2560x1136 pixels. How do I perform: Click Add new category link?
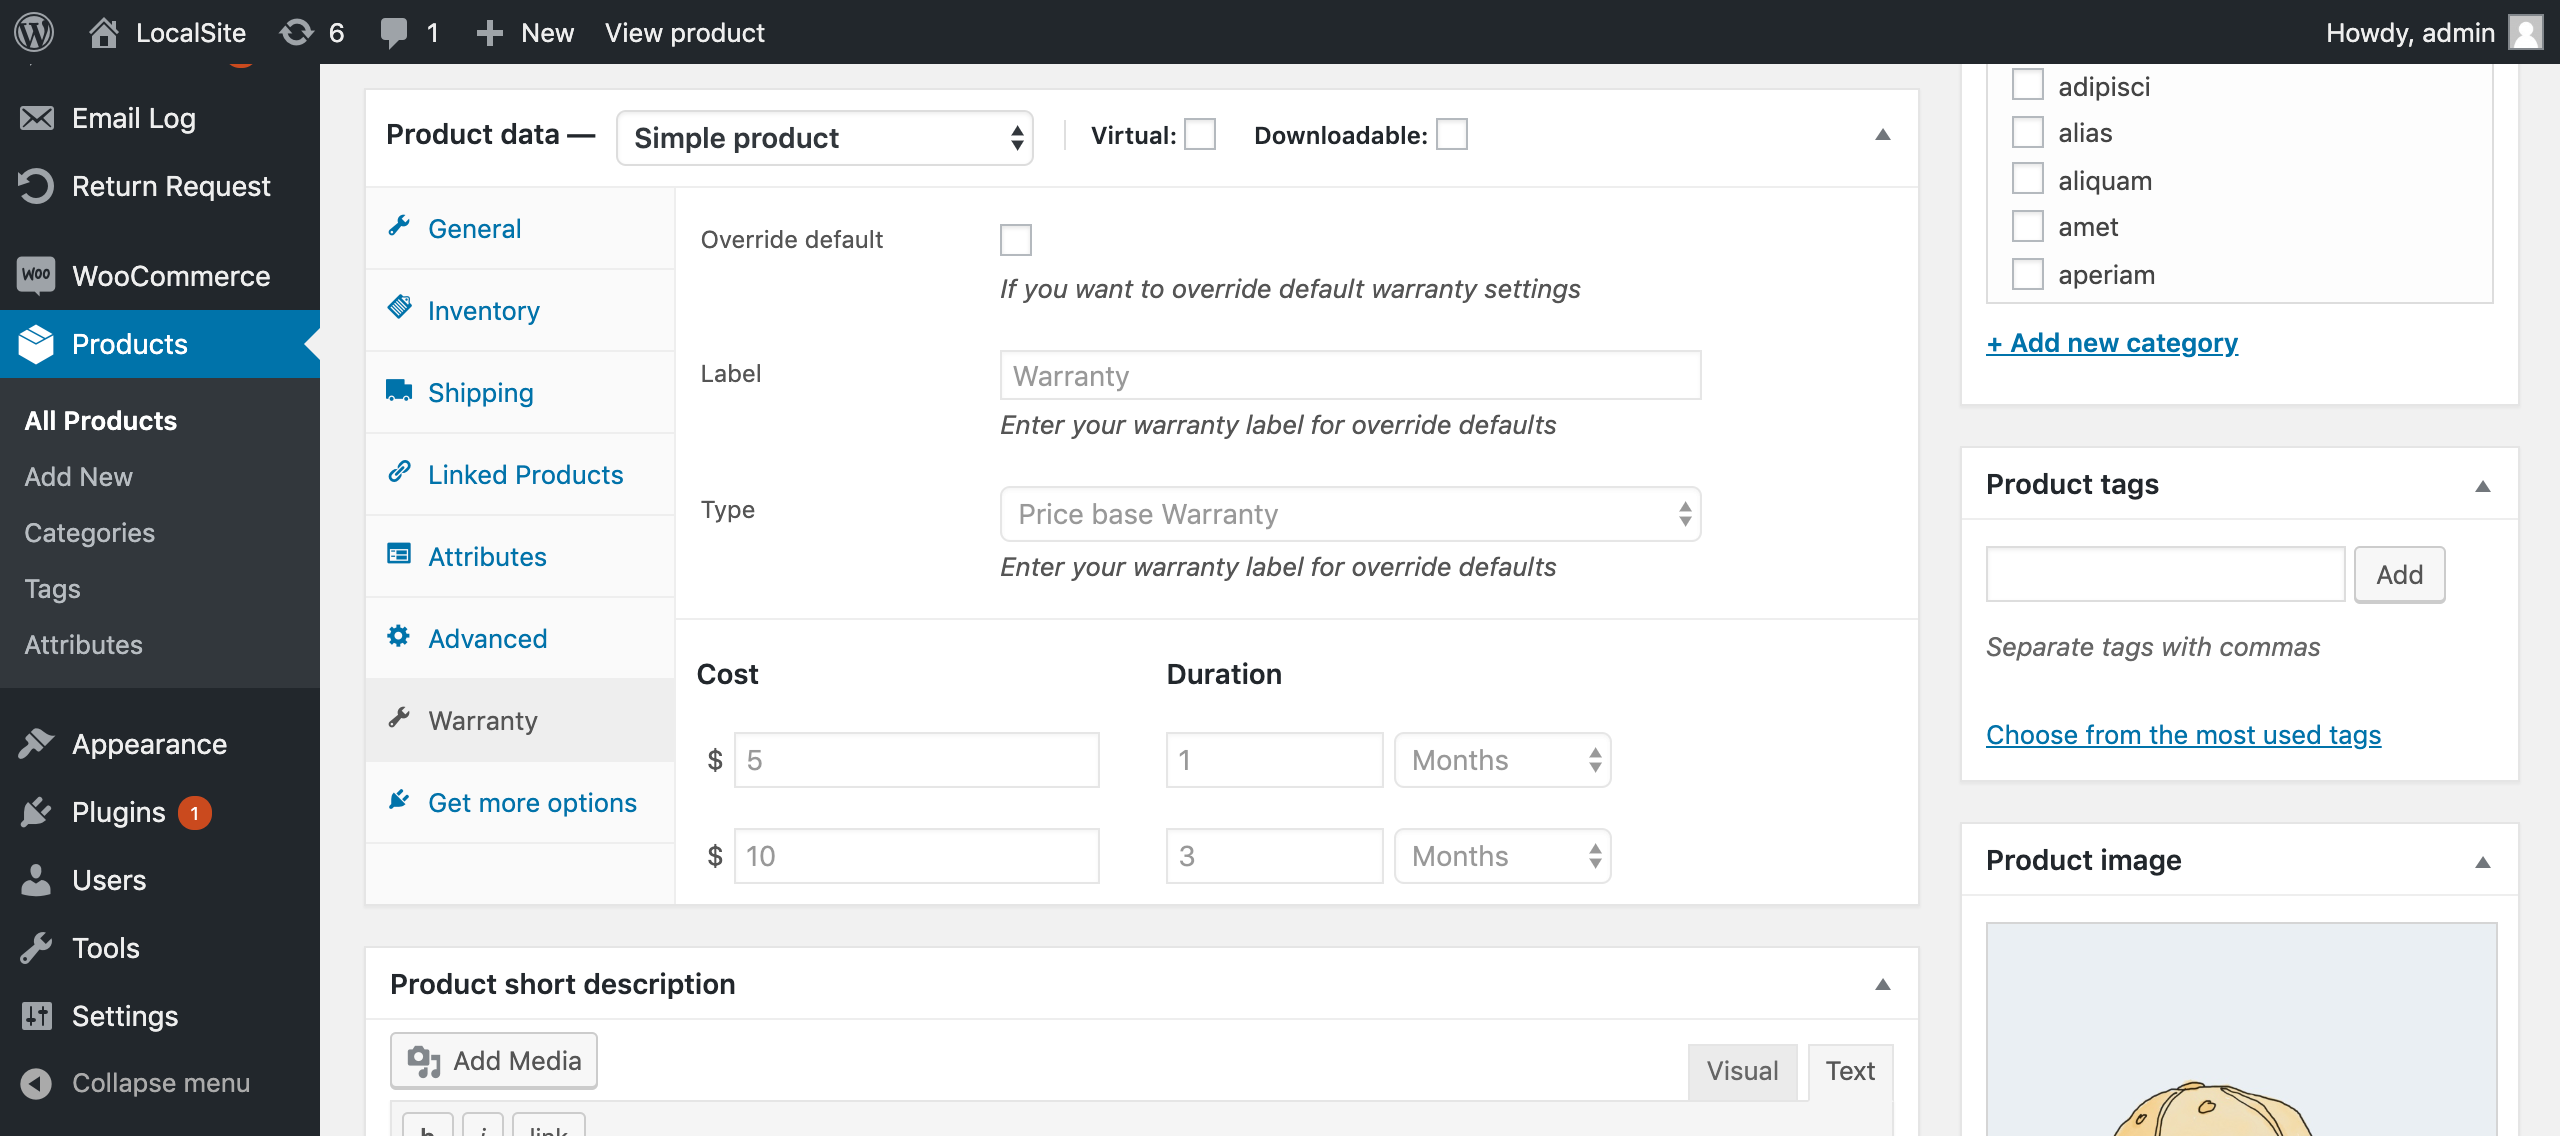(x=2111, y=341)
